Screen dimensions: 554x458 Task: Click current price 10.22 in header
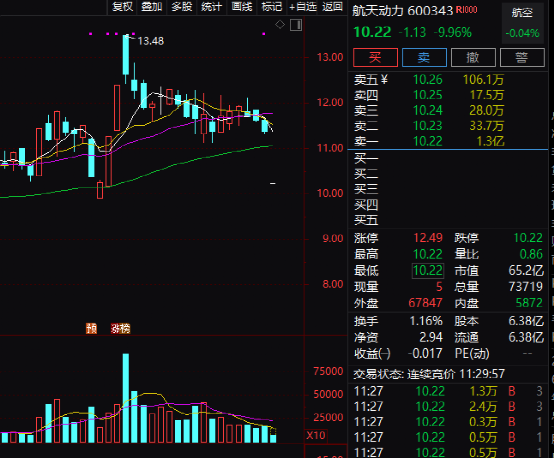[x=372, y=32]
